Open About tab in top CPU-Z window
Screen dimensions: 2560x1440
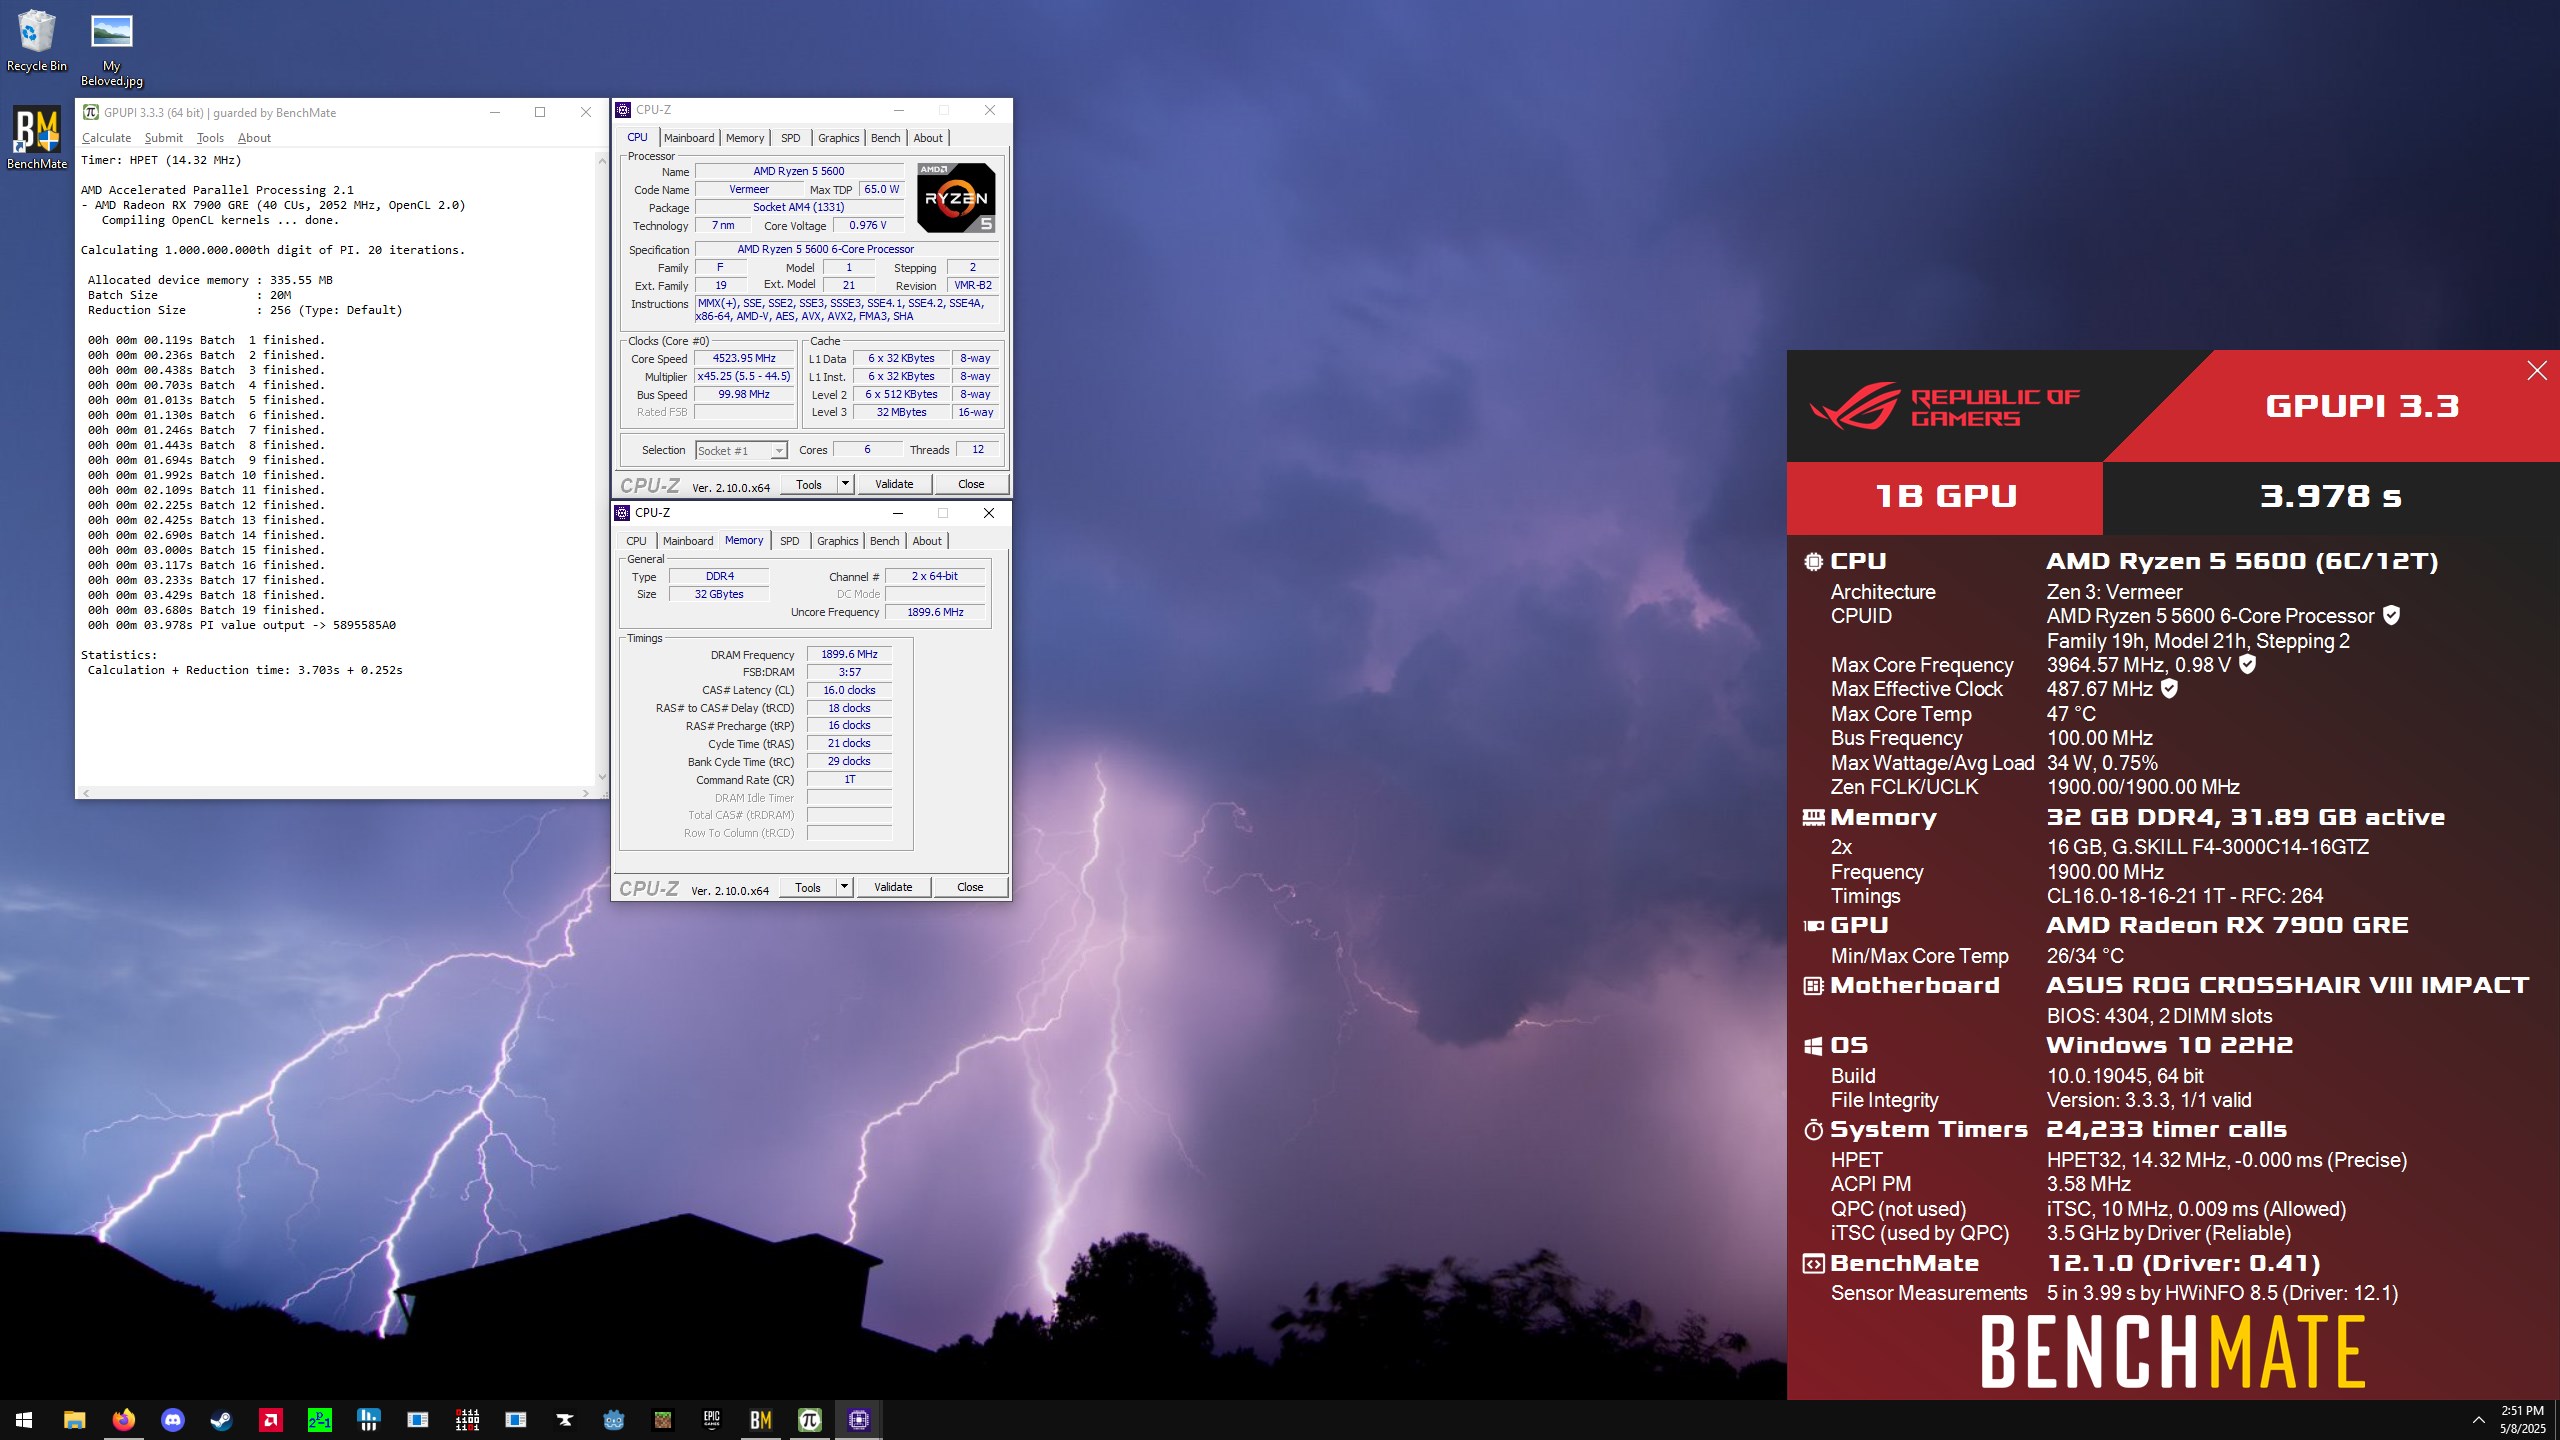point(928,138)
